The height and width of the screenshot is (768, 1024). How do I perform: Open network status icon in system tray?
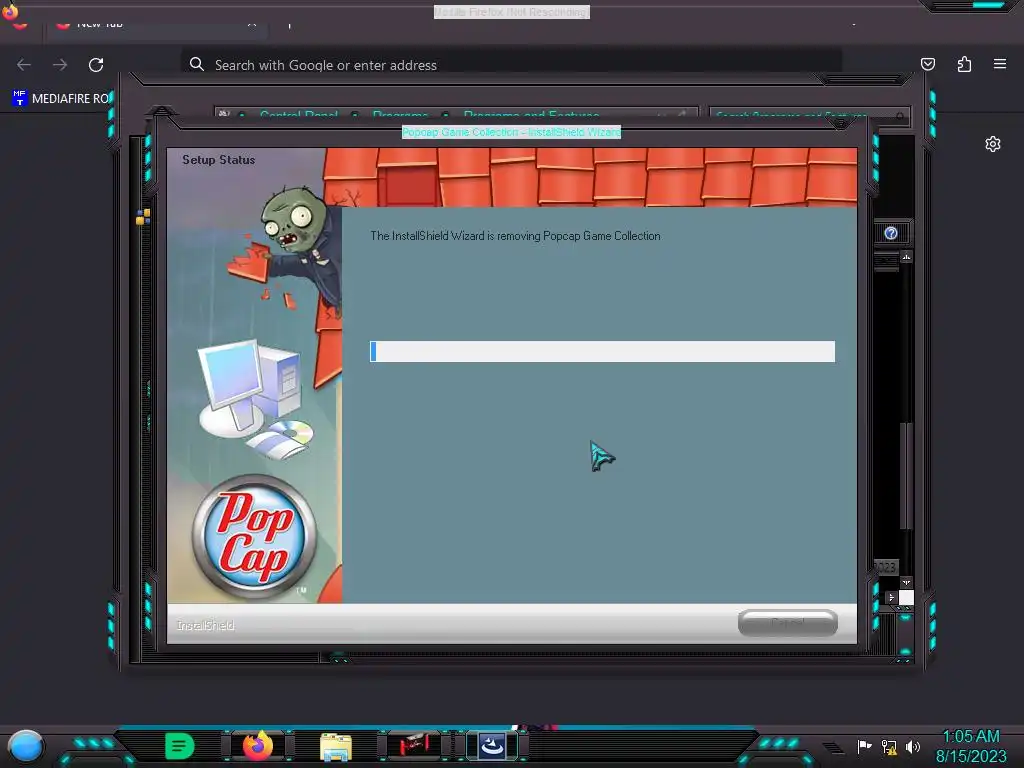pyautogui.click(x=889, y=747)
